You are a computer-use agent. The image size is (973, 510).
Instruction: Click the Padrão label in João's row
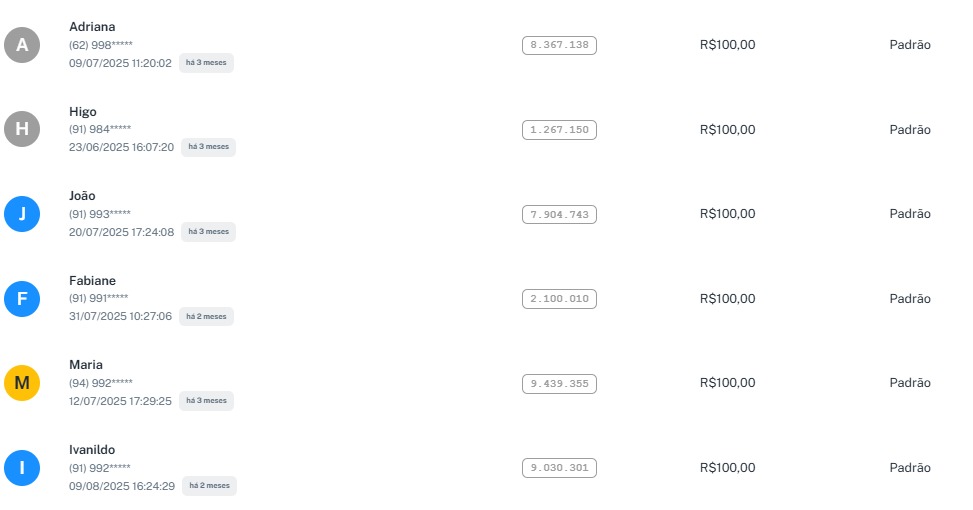910,214
